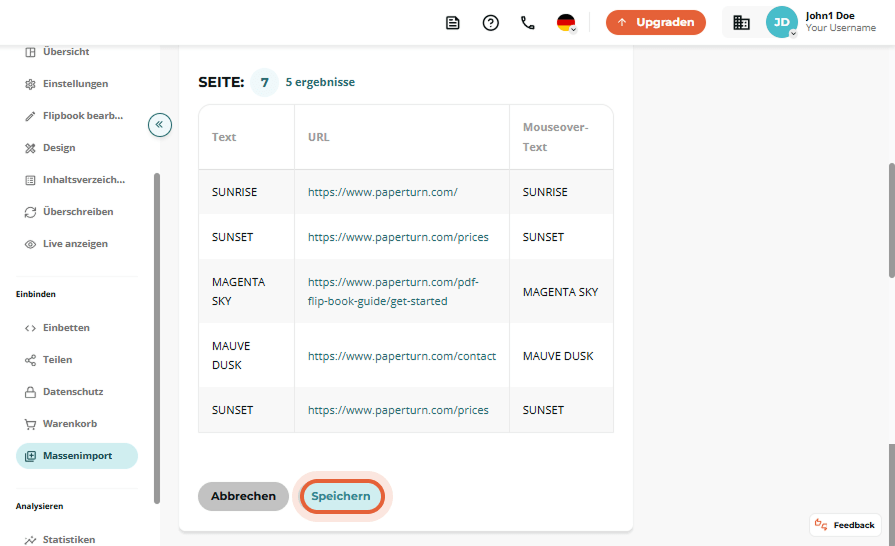This screenshot has width=895, height=546.
Task: Click the Massenimport plus-box icon
Action: pos(30,456)
